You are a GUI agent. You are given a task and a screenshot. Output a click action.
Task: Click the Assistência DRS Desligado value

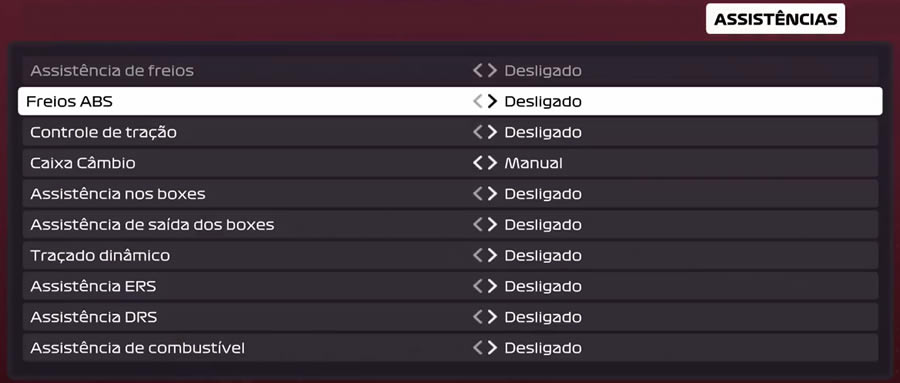tap(543, 318)
